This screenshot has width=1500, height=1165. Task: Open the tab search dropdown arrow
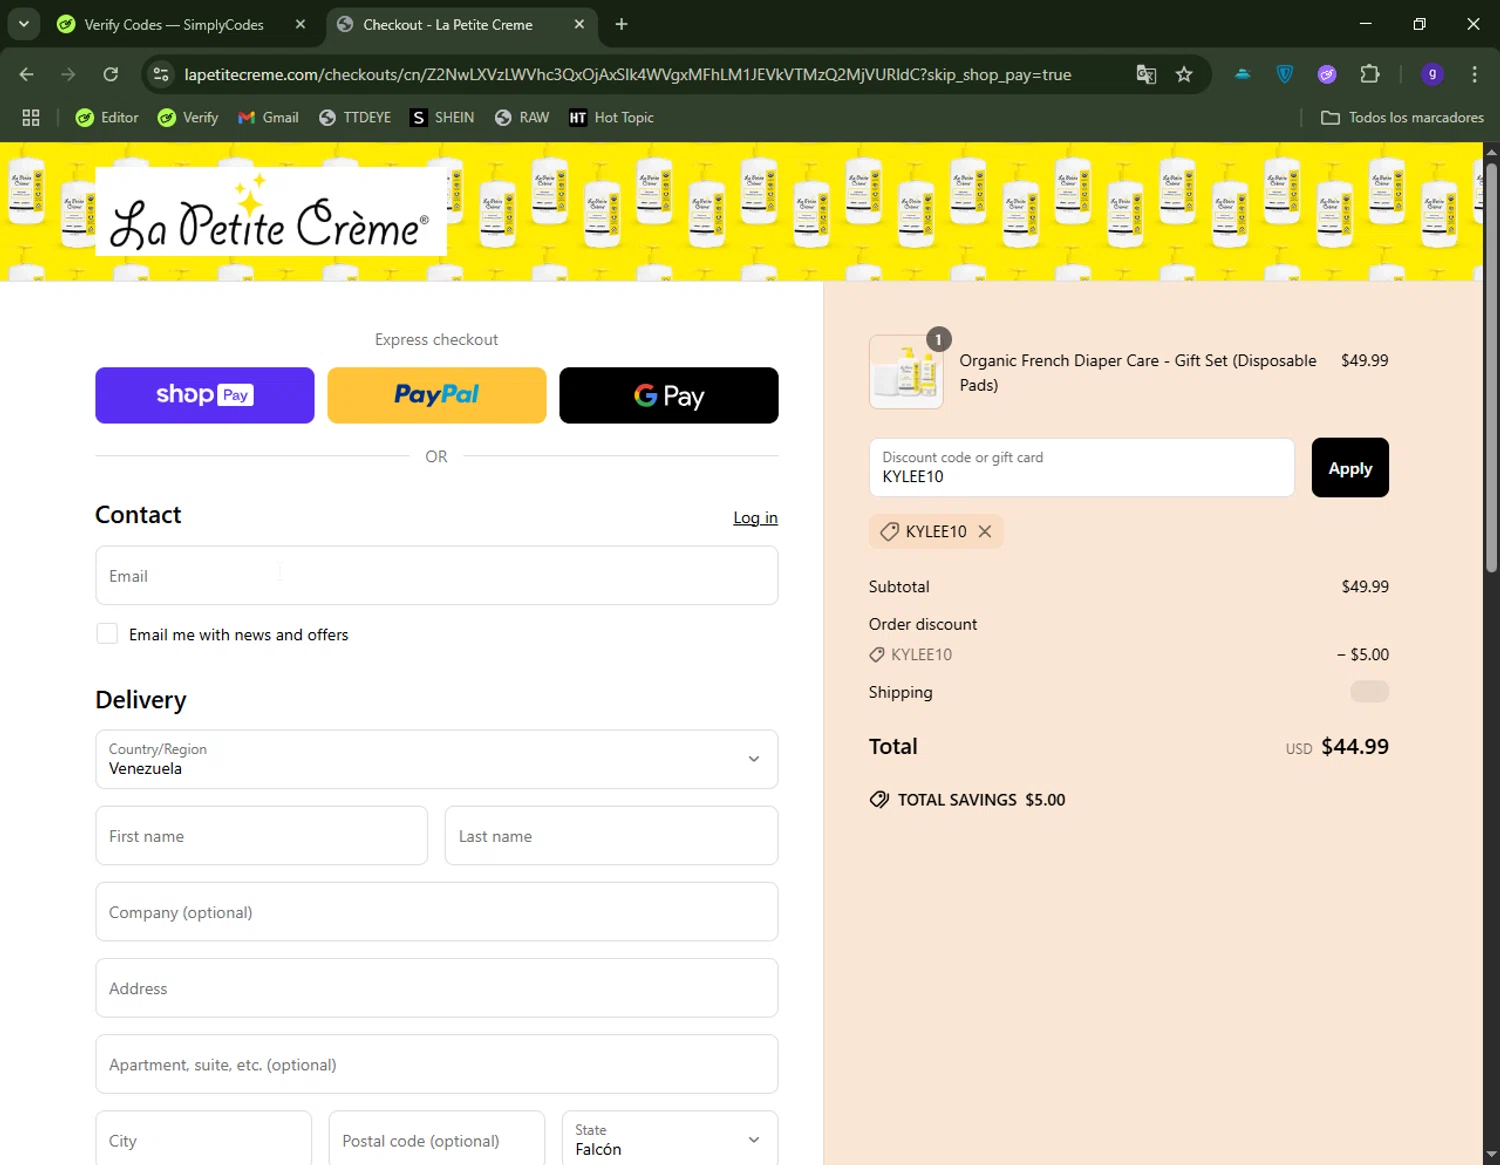point(23,24)
